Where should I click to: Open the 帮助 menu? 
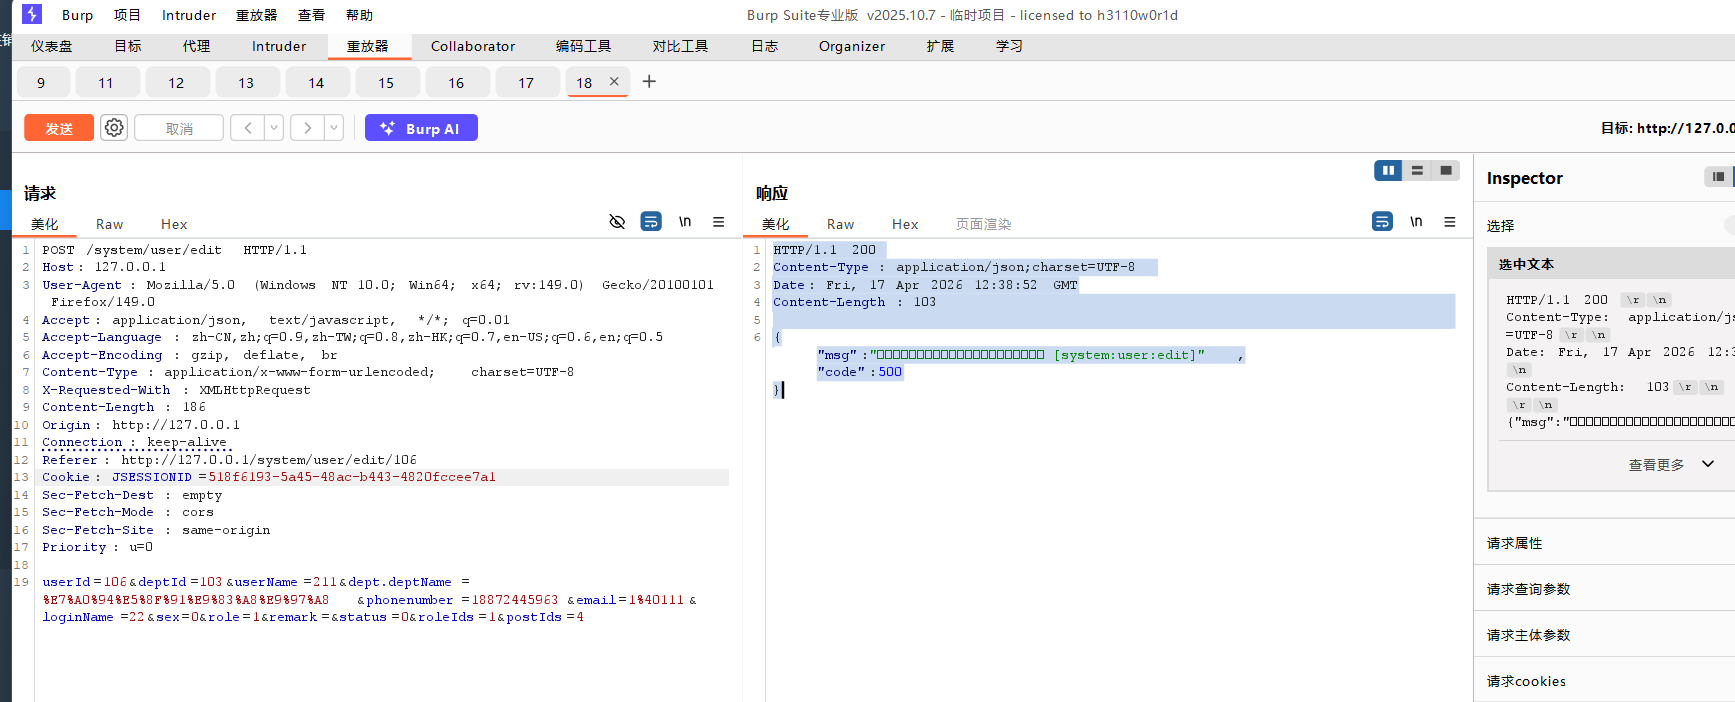[359, 15]
